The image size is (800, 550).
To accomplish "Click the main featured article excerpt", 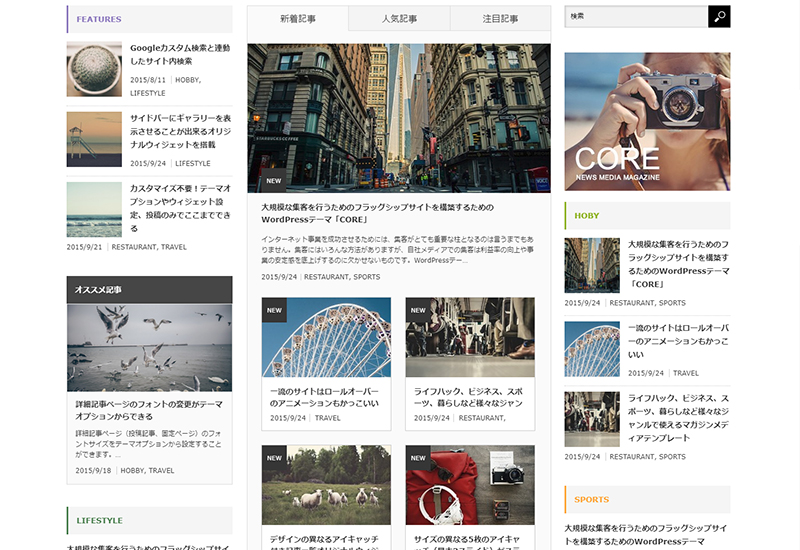I will [x=398, y=249].
